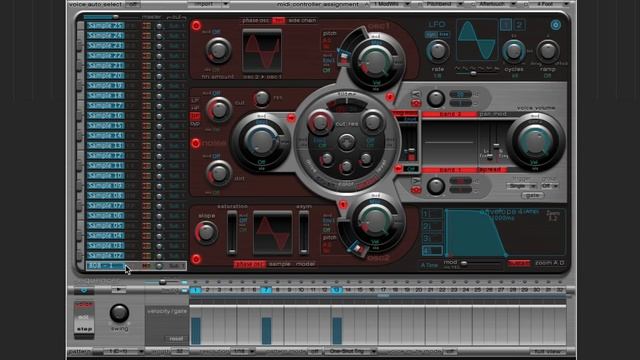The width and height of the screenshot is (640, 360).
Task: Select the Sample 25 drum voice
Action: (105, 25)
